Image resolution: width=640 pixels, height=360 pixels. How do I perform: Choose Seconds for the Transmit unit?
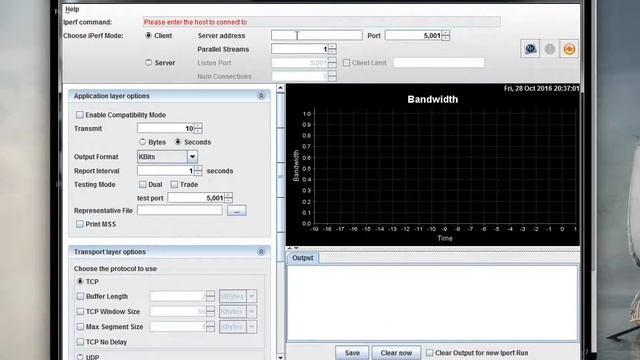178,142
